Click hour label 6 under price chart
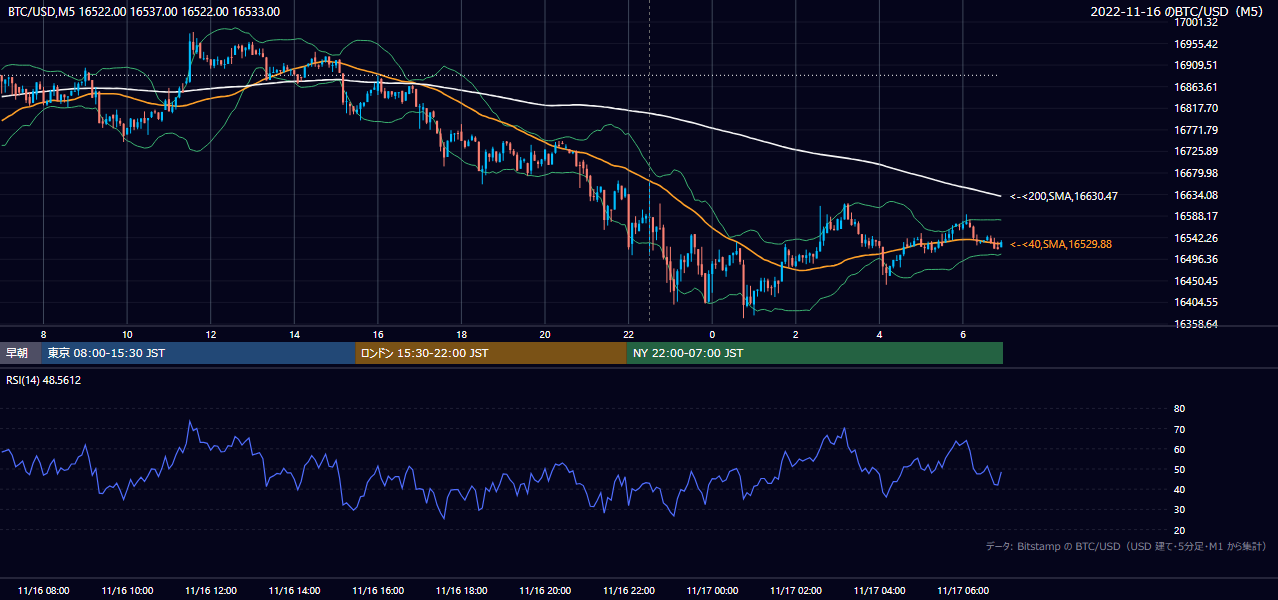 click(x=963, y=334)
